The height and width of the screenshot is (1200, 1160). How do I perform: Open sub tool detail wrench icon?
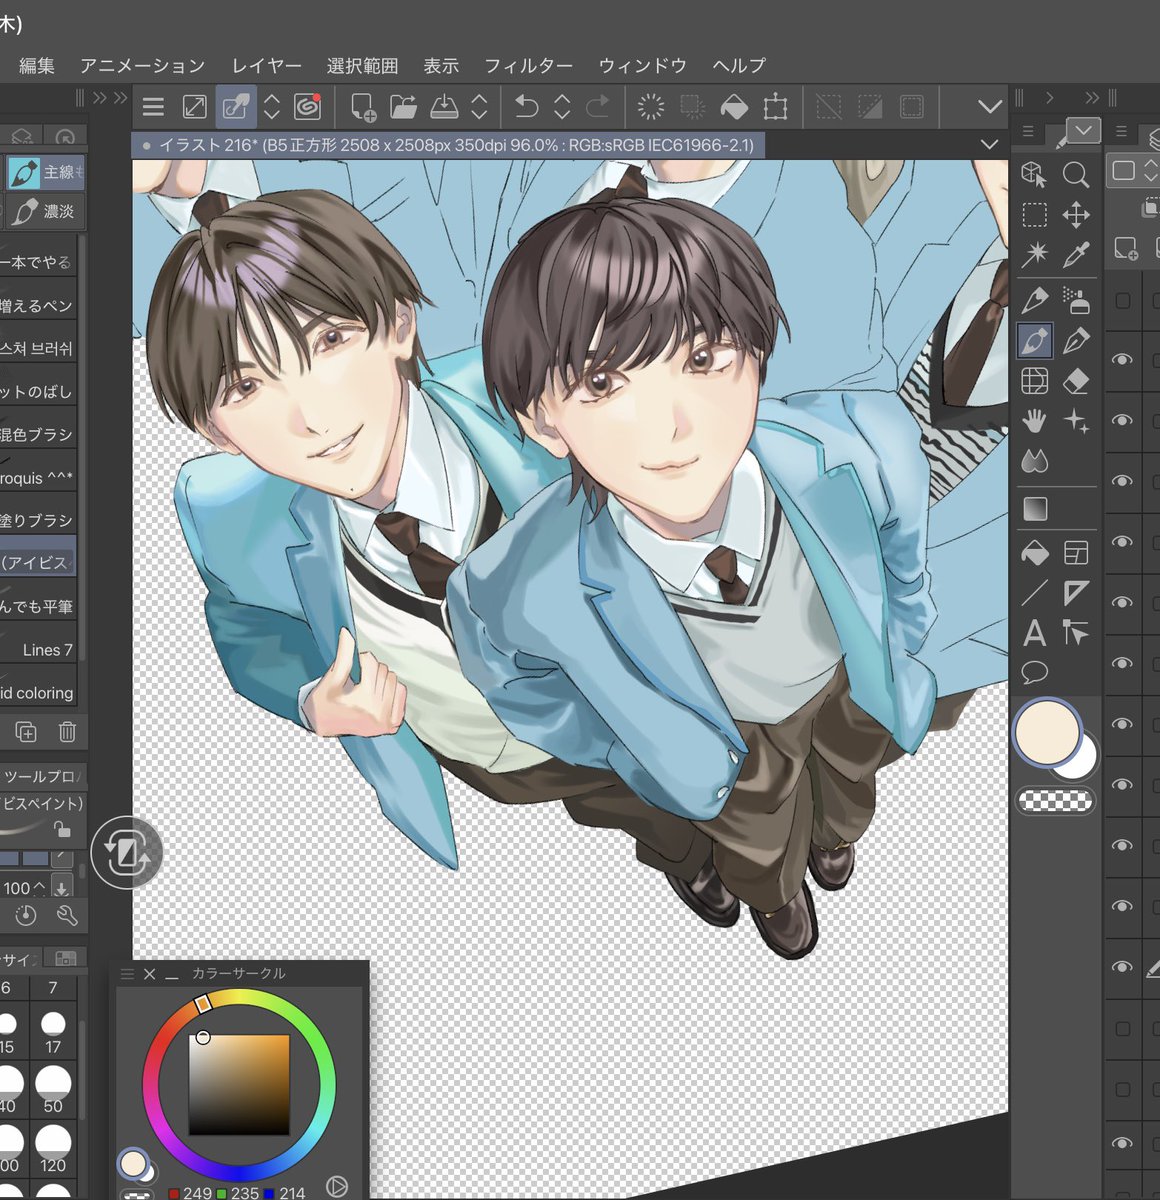[x=67, y=915]
